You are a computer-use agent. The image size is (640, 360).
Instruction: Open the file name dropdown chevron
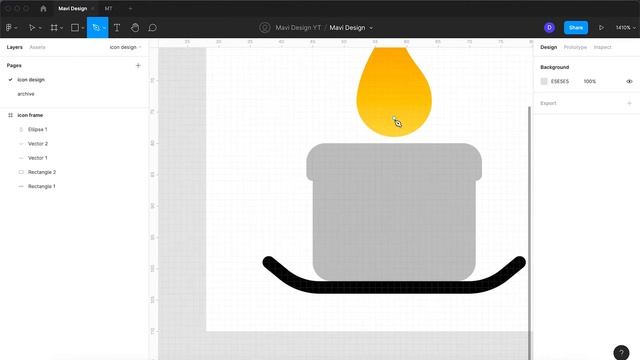[x=371, y=28]
